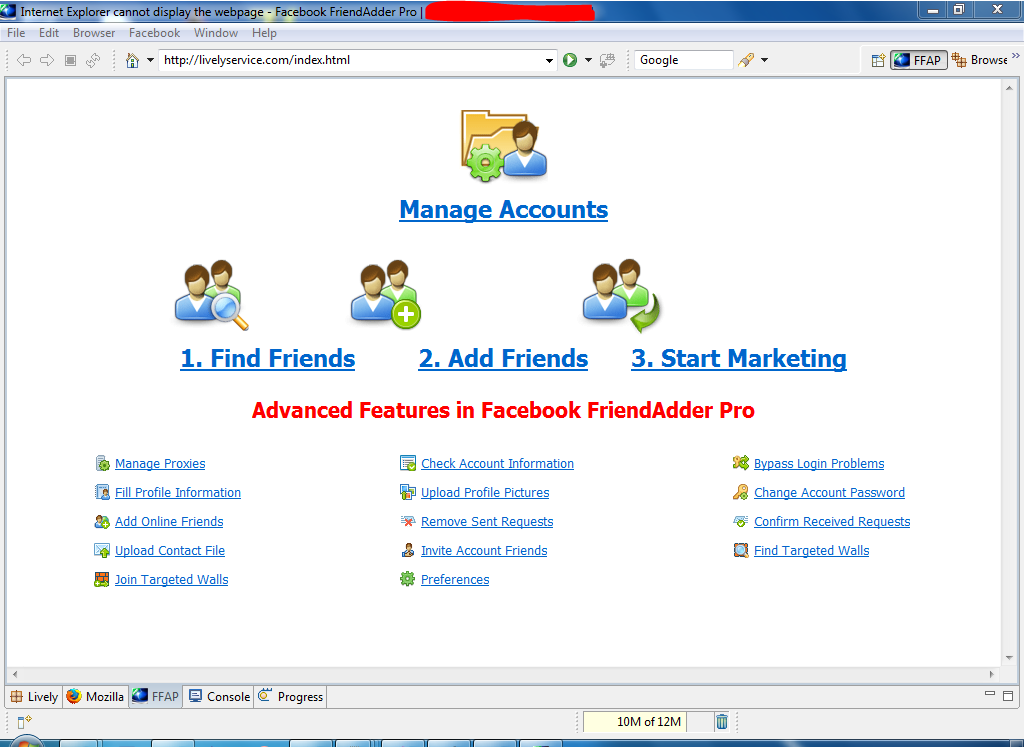This screenshot has height=747, width=1024.
Task: Click the Confirm Received Requests icon
Action: tap(741, 522)
